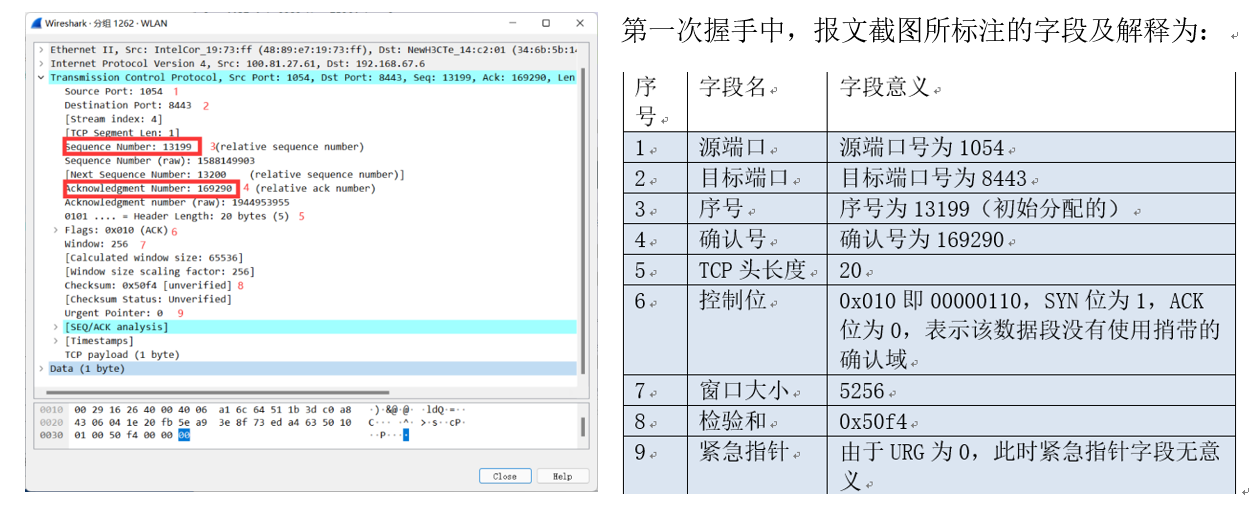Image resolution: width=1252 pixels, height=512 pixels.
Task: Select [Window size scaling factor: 256] row
Action: [x=158, y=272]
